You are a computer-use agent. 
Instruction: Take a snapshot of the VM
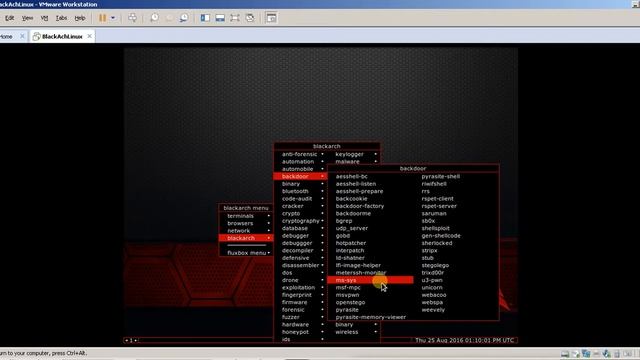155,18
